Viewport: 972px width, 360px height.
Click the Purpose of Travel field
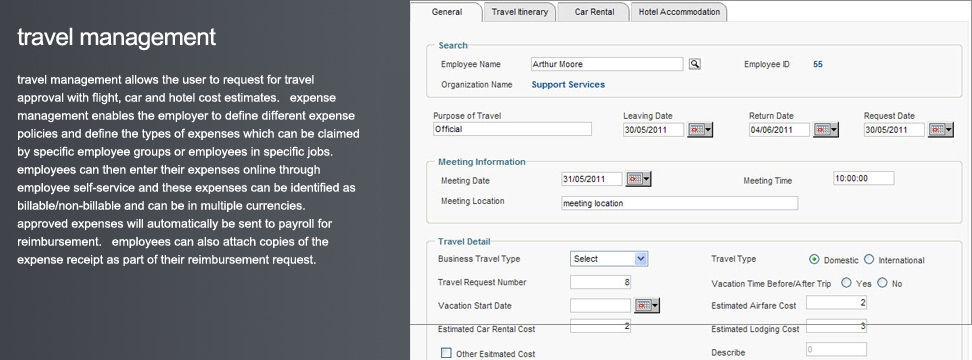[512, 130]
